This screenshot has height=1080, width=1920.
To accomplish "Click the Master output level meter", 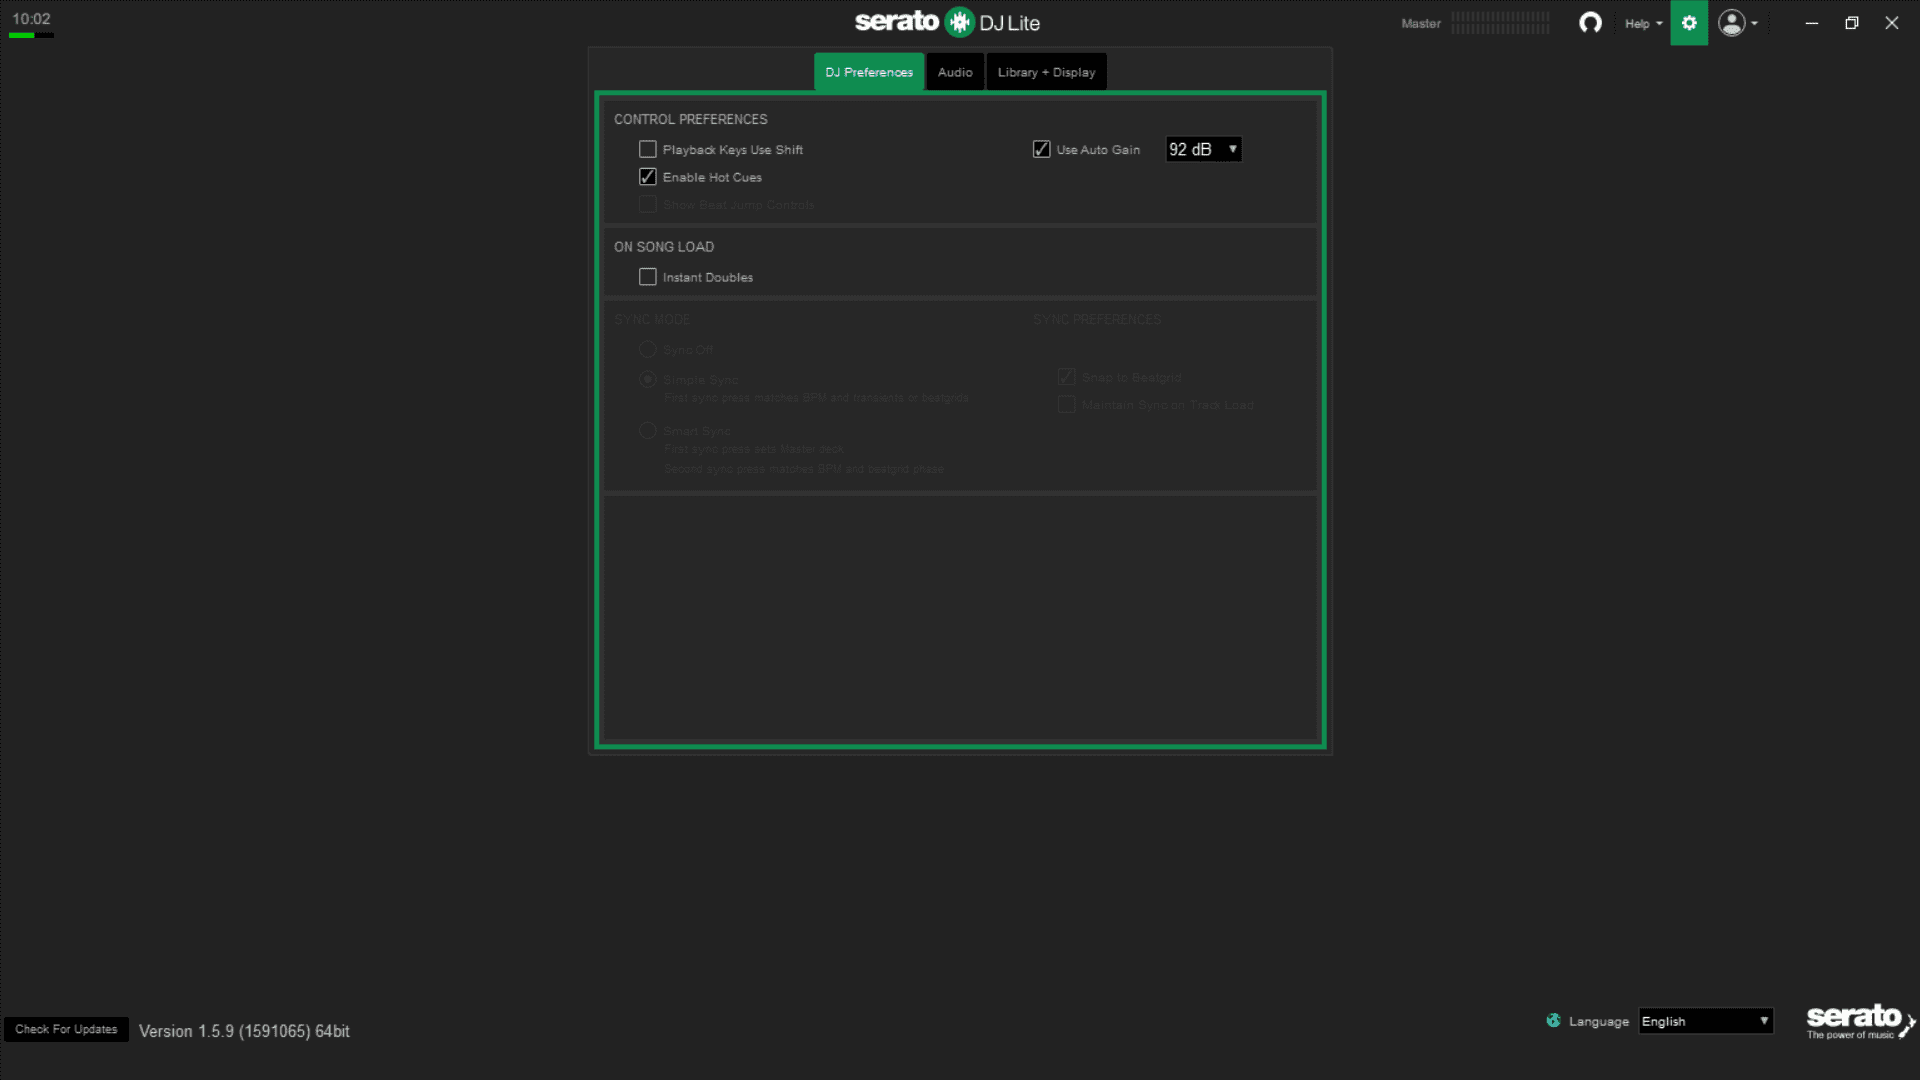I will pyautogui.click(x=1500, y=23).
